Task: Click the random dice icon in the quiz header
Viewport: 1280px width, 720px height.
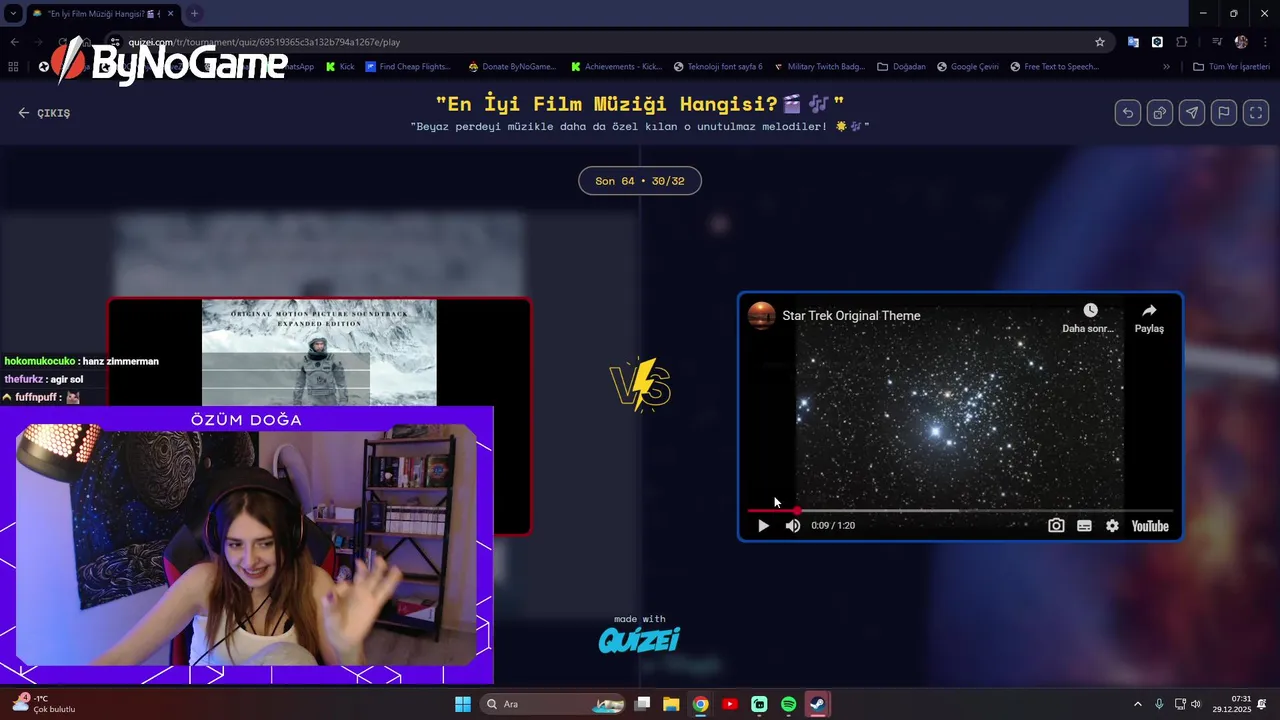Action: pos(1160,113)
